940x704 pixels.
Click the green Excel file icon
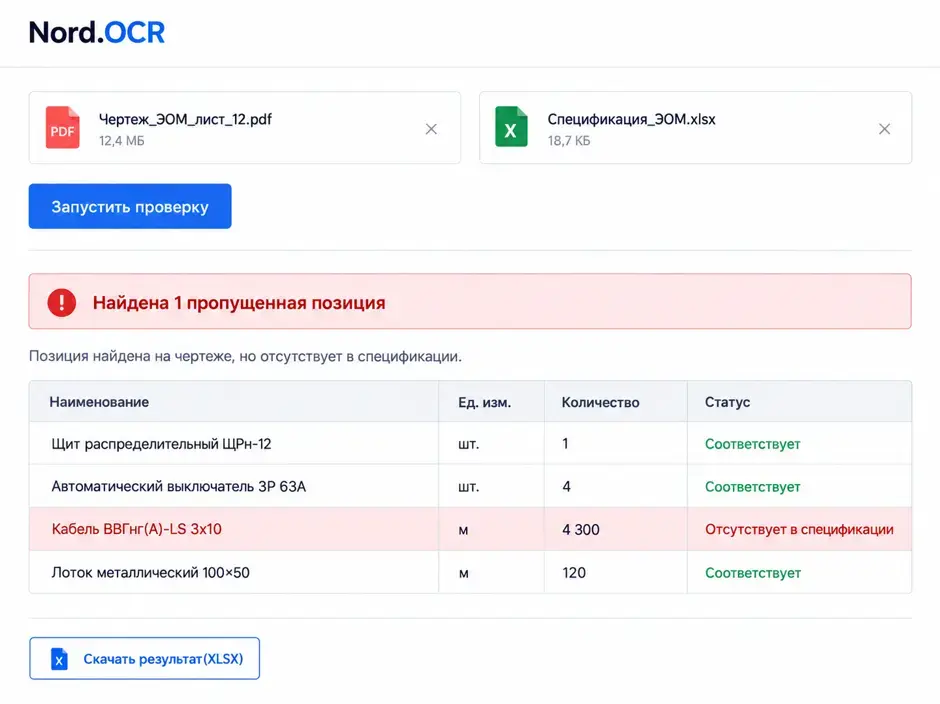511,127
